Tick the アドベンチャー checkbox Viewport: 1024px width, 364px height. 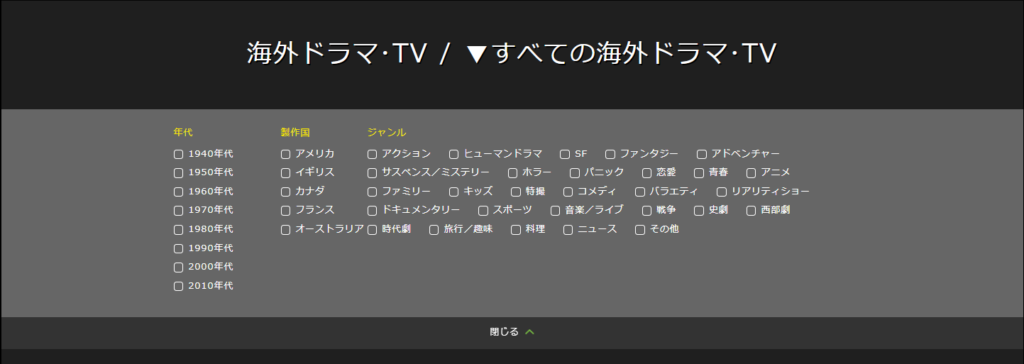click(702, 154)
